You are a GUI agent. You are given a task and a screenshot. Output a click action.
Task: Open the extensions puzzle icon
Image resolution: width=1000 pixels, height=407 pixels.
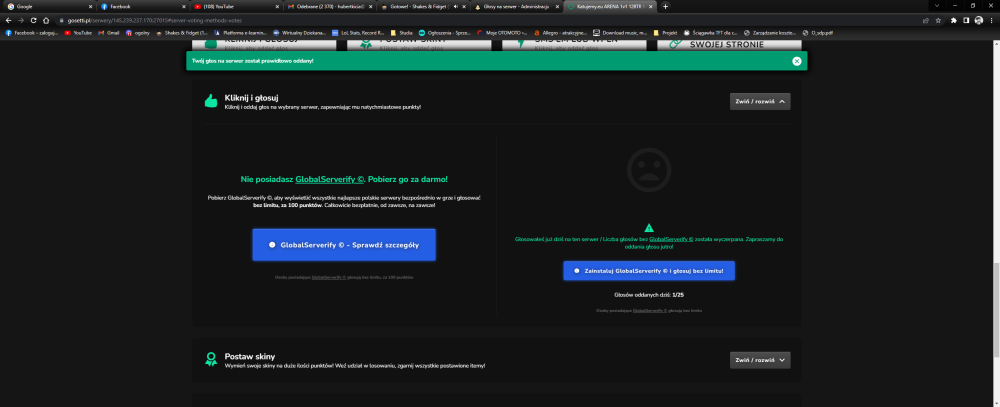tap(954, 20)
